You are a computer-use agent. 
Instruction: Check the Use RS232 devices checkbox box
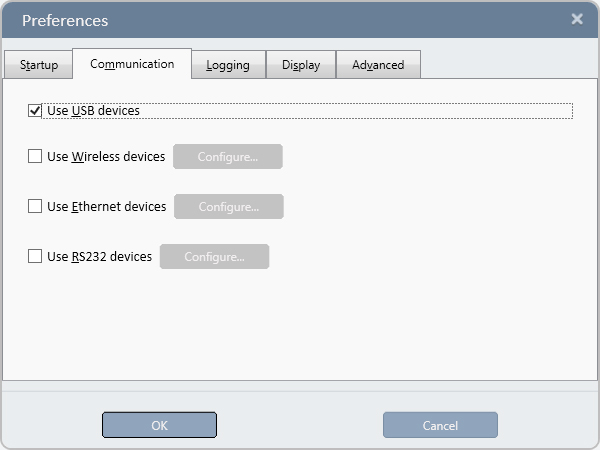(x=35, y=256)
